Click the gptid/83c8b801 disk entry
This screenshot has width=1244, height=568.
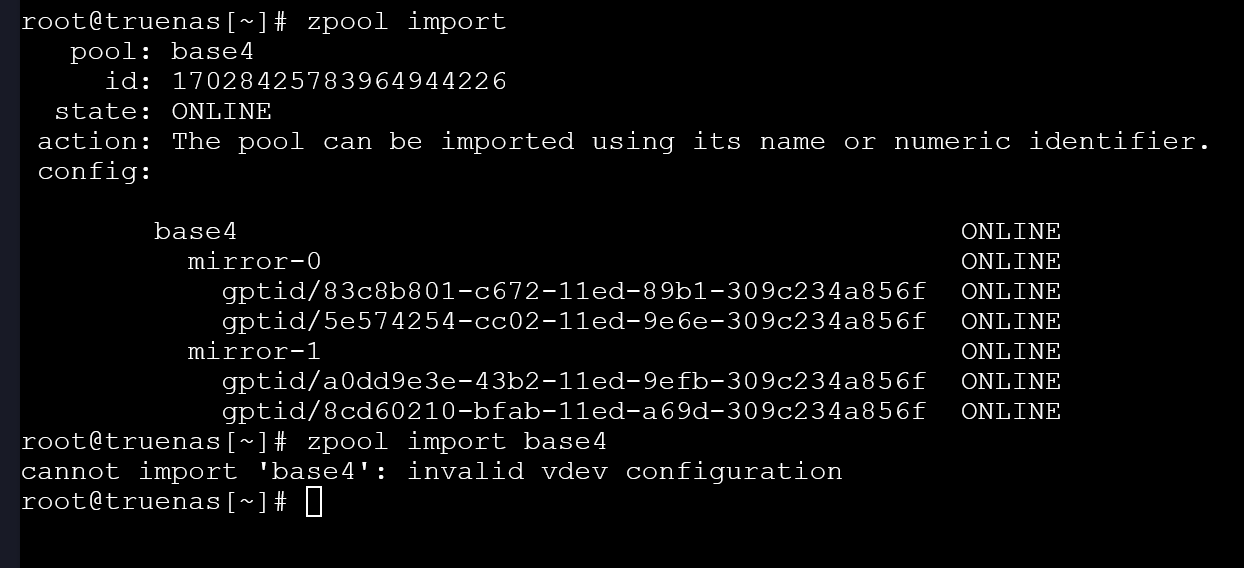[x=573, y=292]
